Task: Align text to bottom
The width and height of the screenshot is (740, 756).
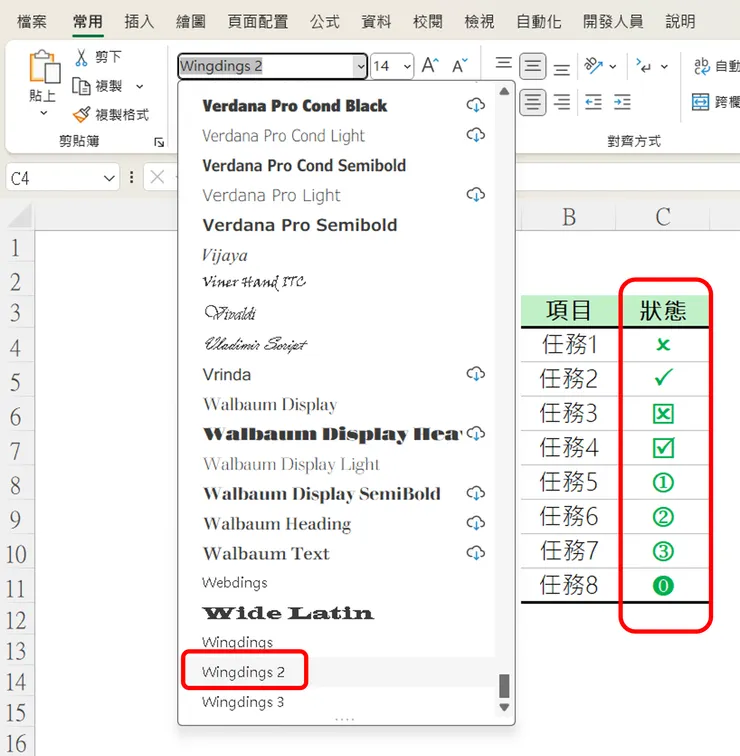Action: point(561,69)
